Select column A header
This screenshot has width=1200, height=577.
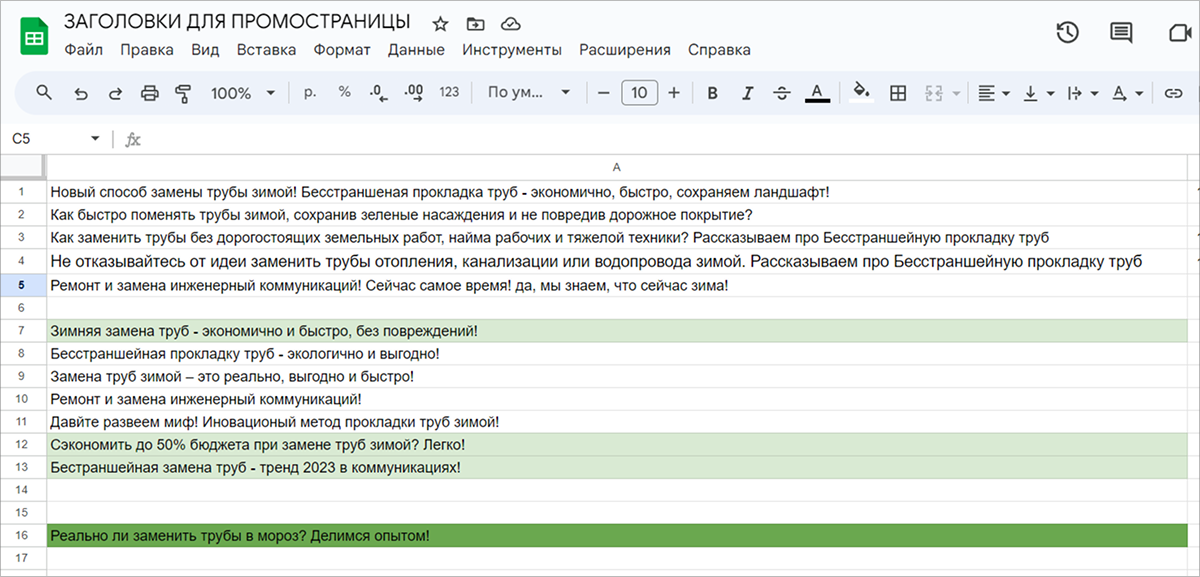click(616, 167)
